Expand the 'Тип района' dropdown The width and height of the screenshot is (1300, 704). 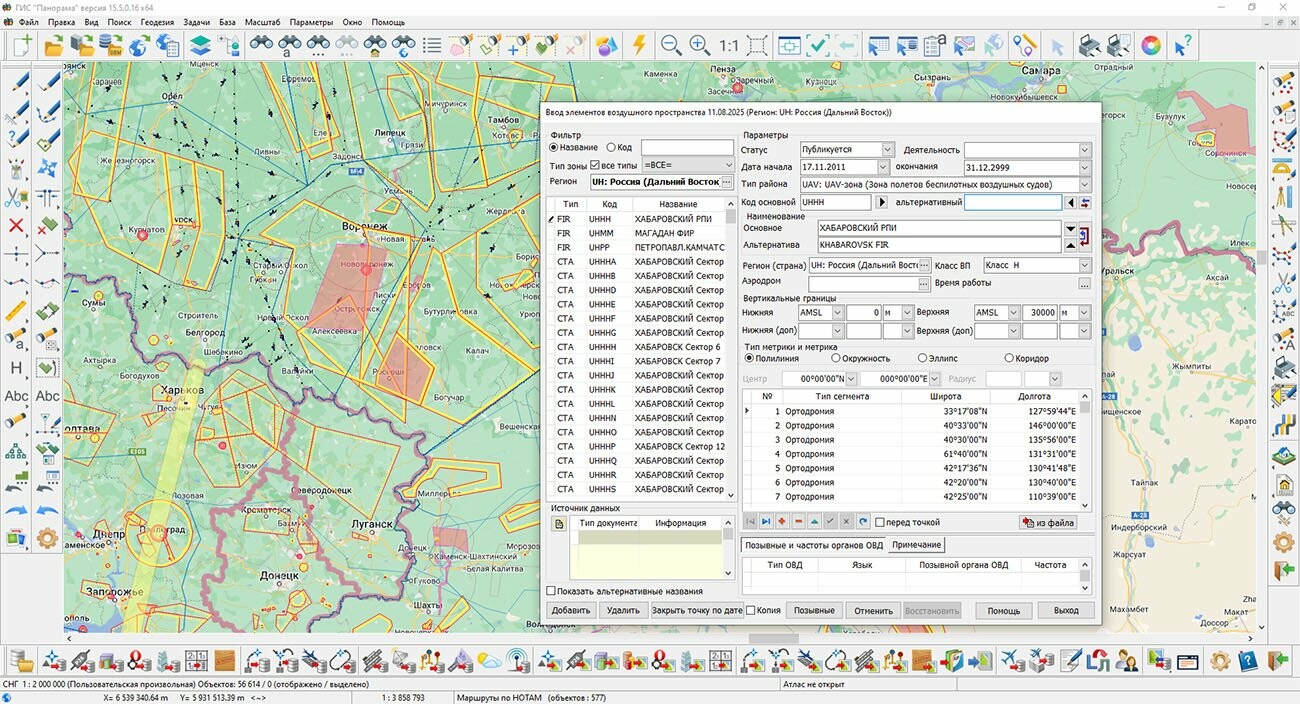click(x=1084, y=185)
